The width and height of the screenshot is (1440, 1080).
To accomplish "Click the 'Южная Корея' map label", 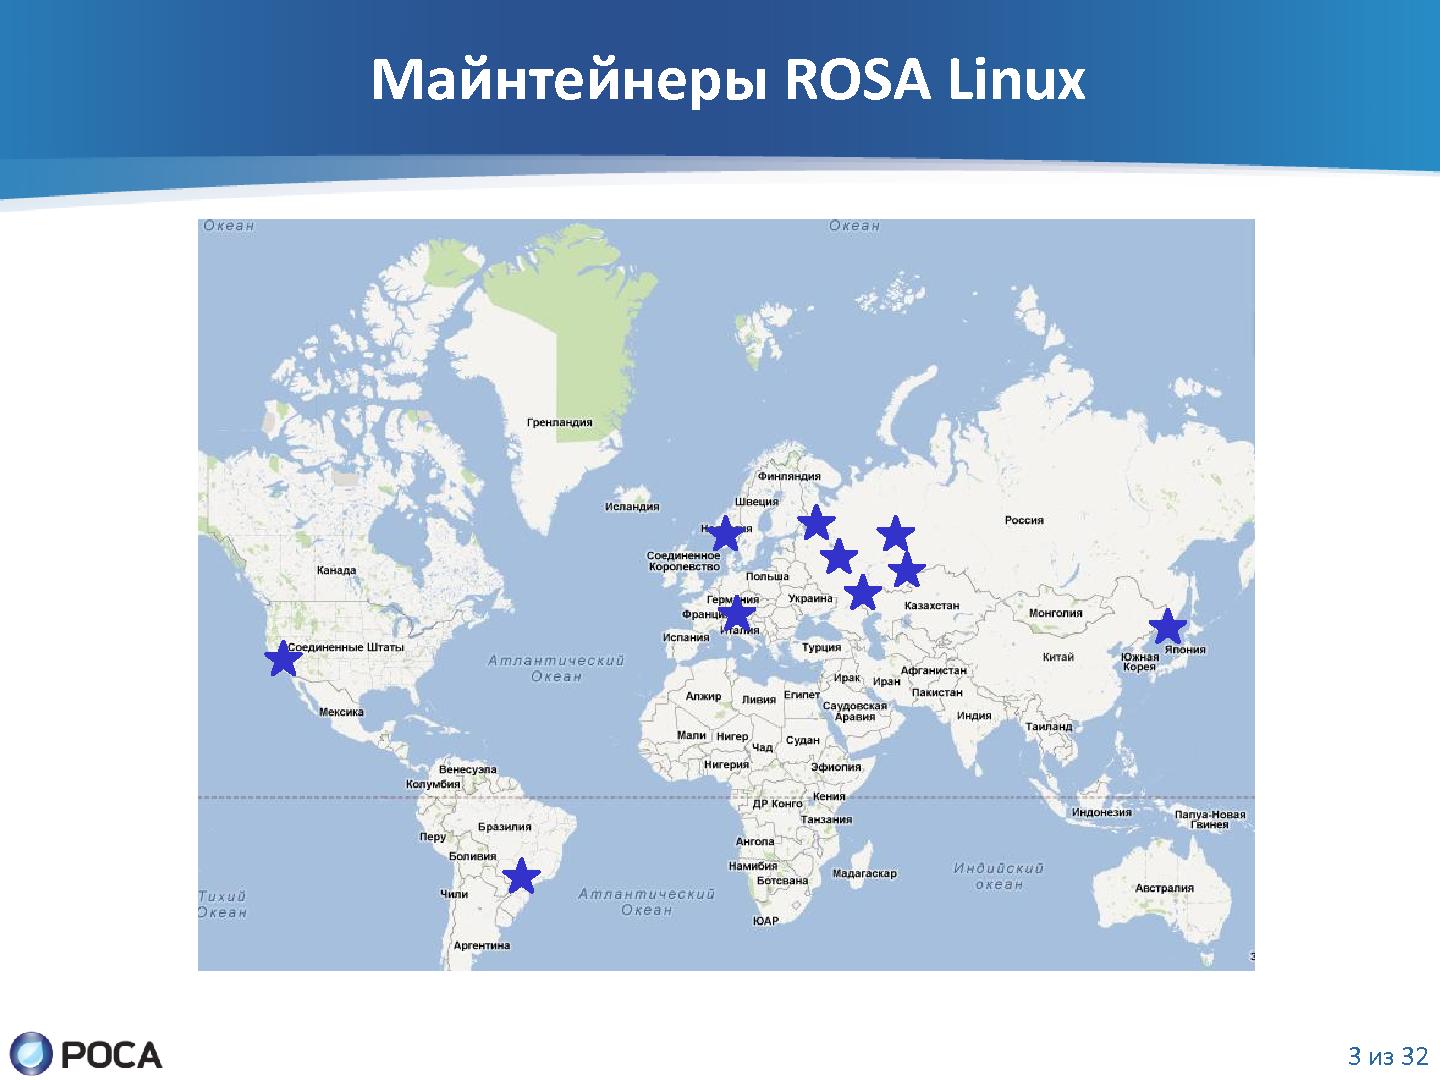I will pos(1140,662).
